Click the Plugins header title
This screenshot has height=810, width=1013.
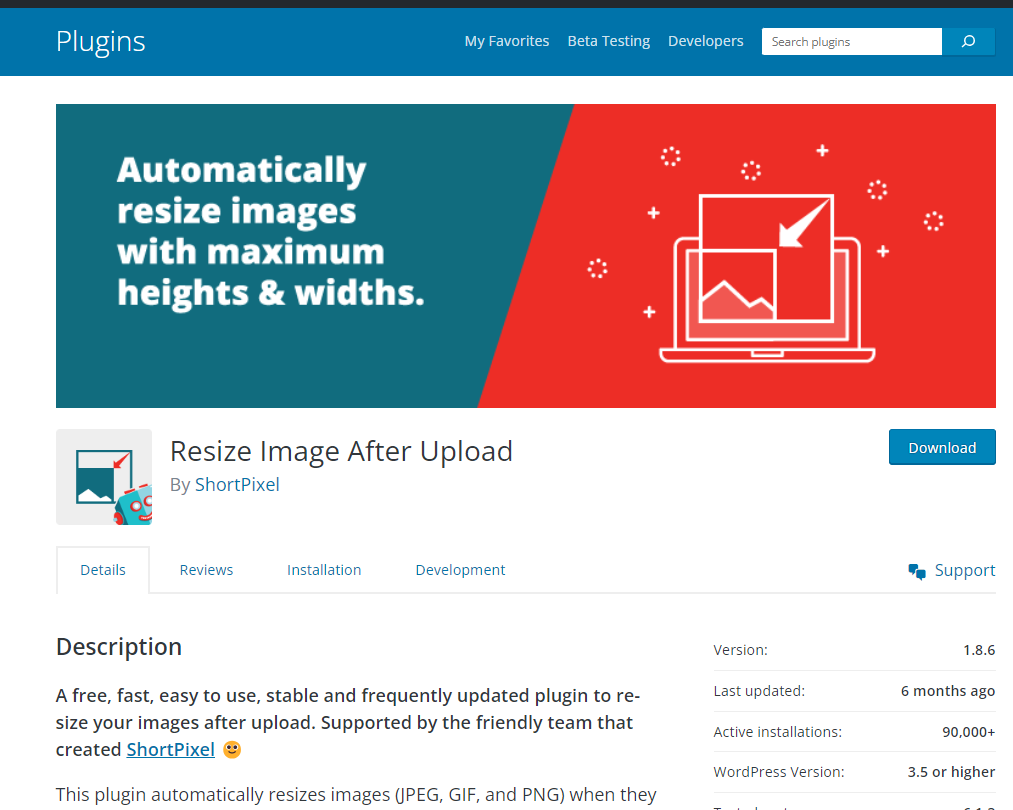[x=101, y=41]
